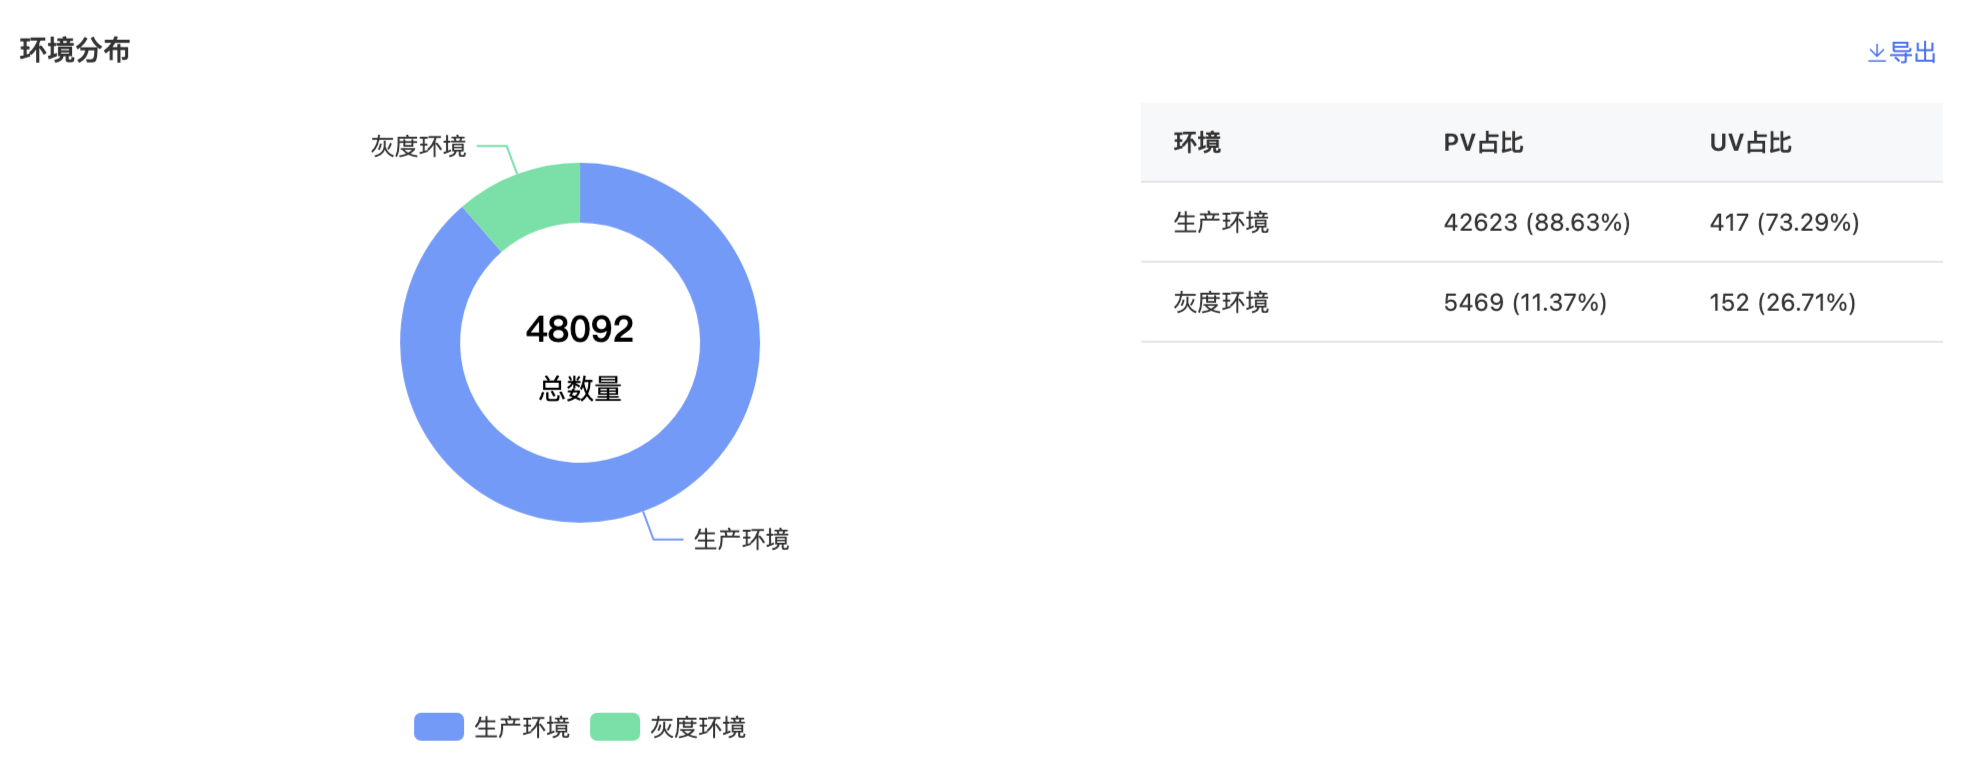Click the PV占比 column header

click(1483, 142)
